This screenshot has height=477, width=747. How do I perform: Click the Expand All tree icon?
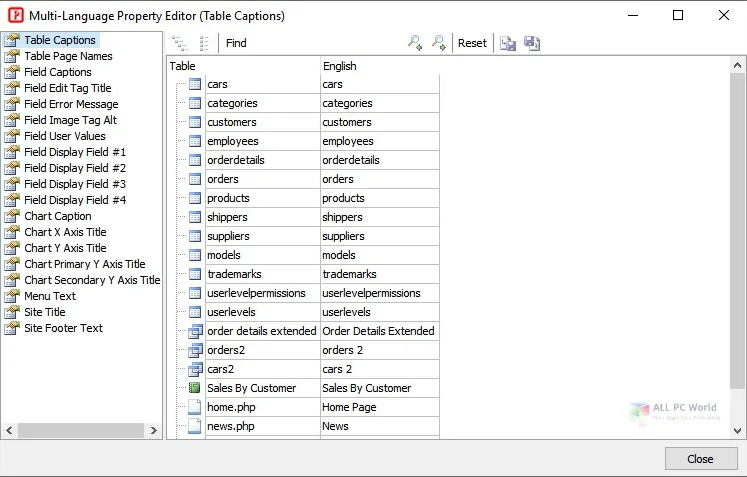point(180,43)
